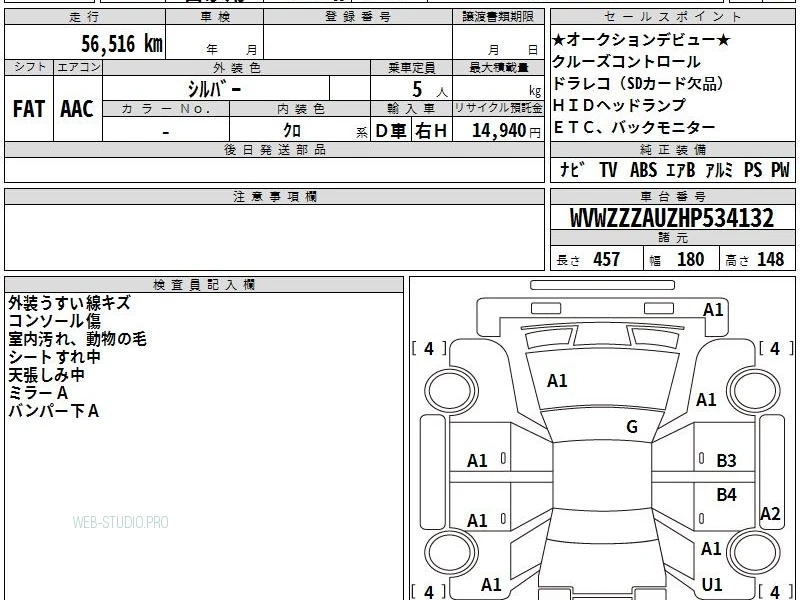The image size is (800, 600).
Task: Click the 輸入車 header
Action: [x=411, y=109]
